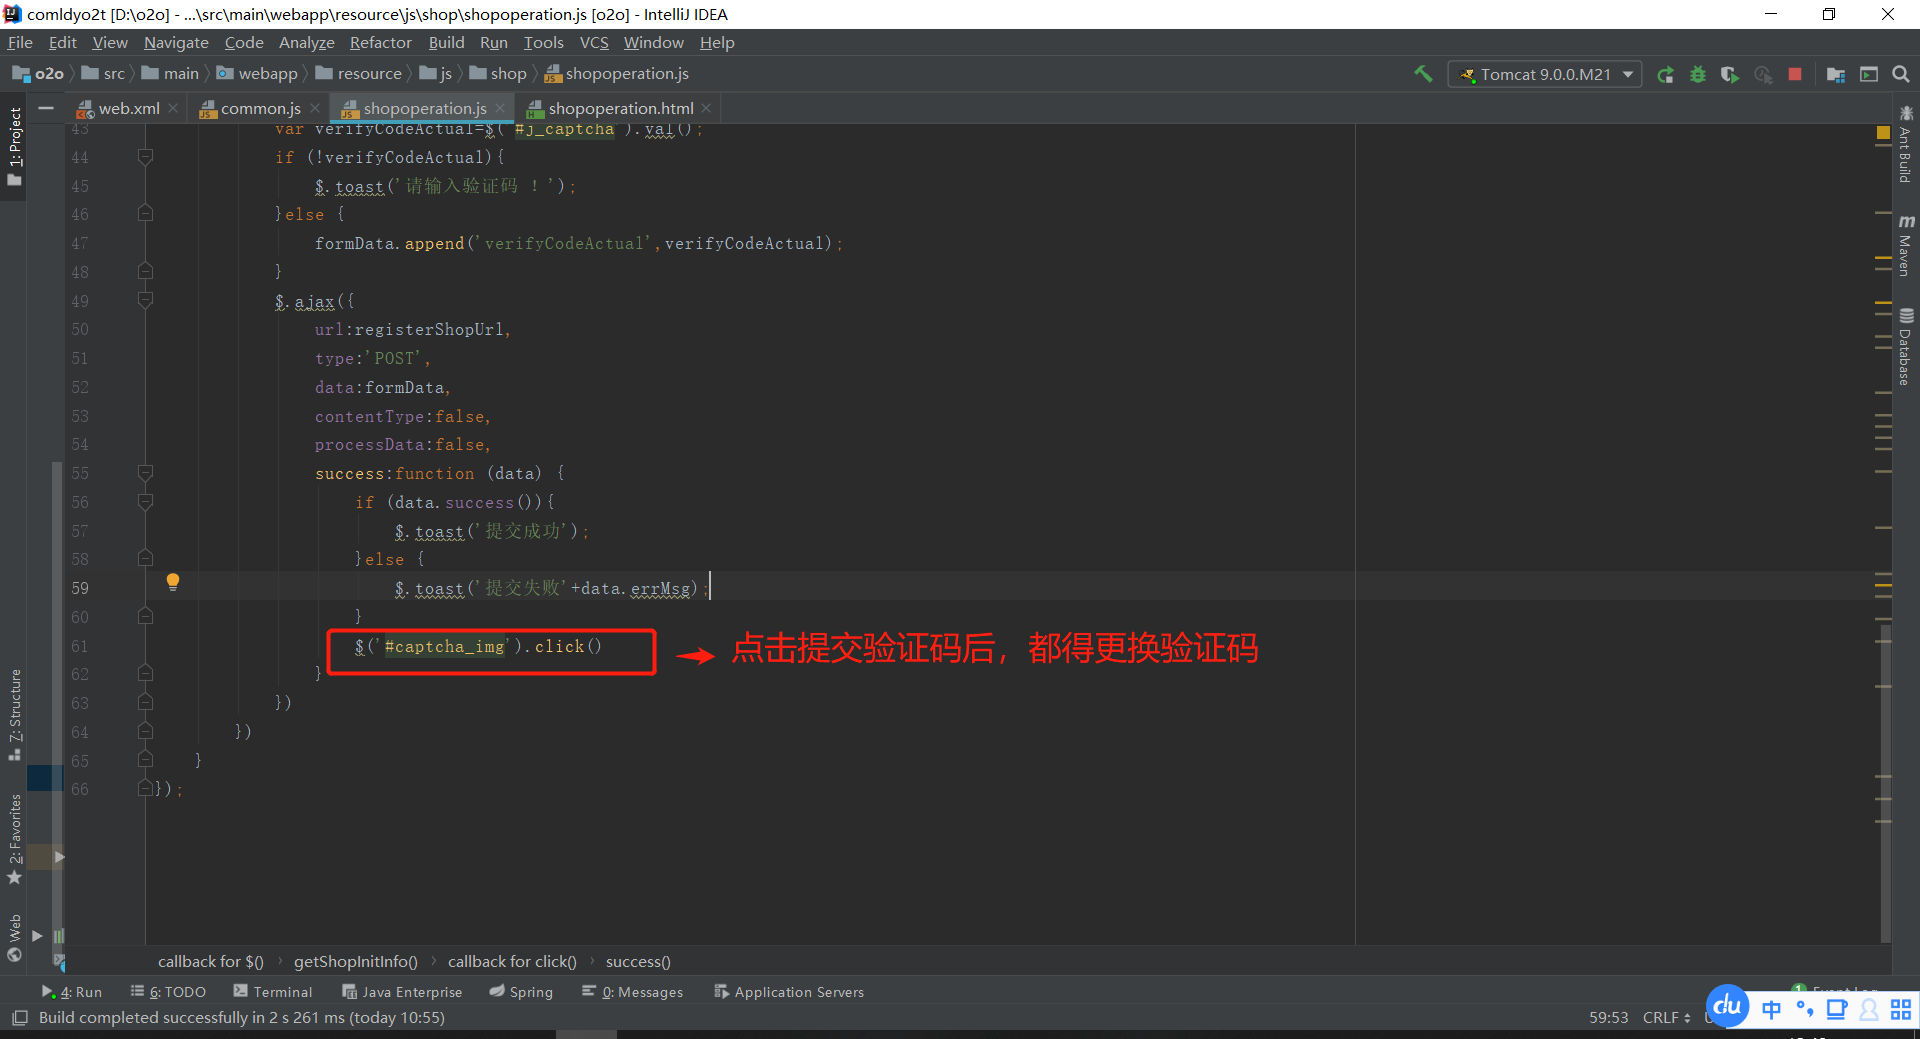Open the Web tool window tab

[x=14, y=937]
